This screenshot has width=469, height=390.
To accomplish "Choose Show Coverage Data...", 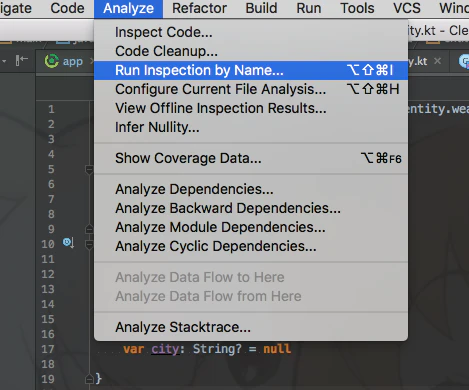I will click(251, 158).
